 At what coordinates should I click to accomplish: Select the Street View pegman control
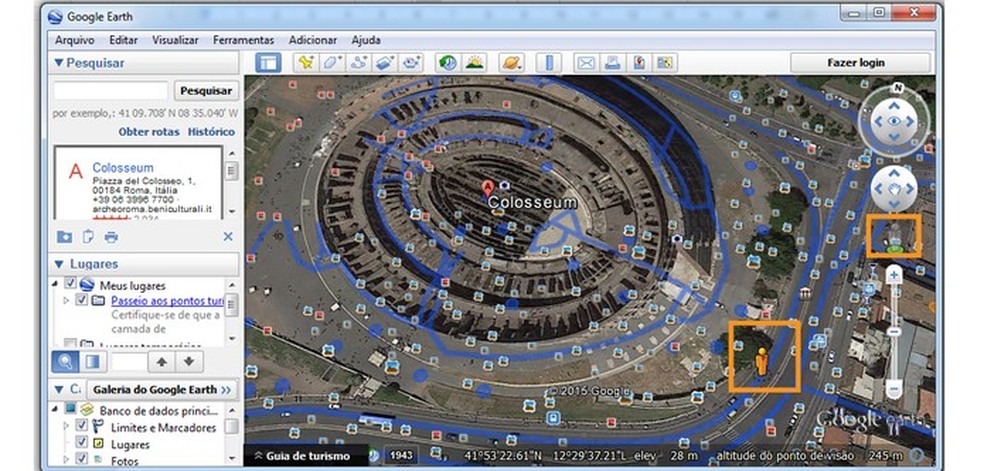click(894, 240)
